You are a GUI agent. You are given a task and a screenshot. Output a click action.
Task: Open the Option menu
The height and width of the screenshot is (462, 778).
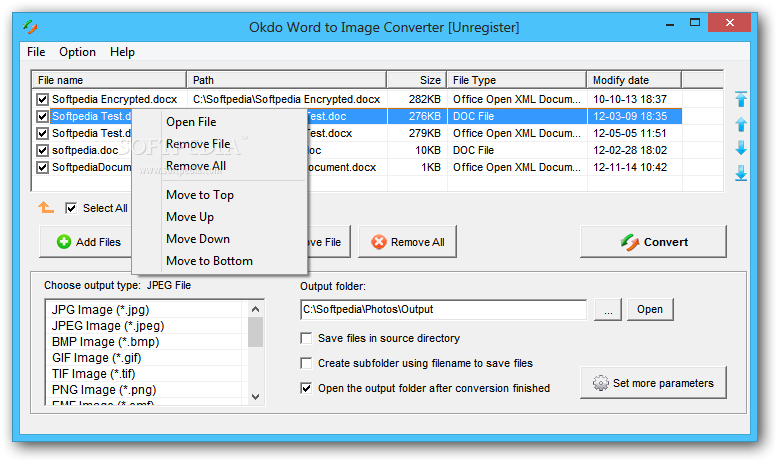pos(77,52)
